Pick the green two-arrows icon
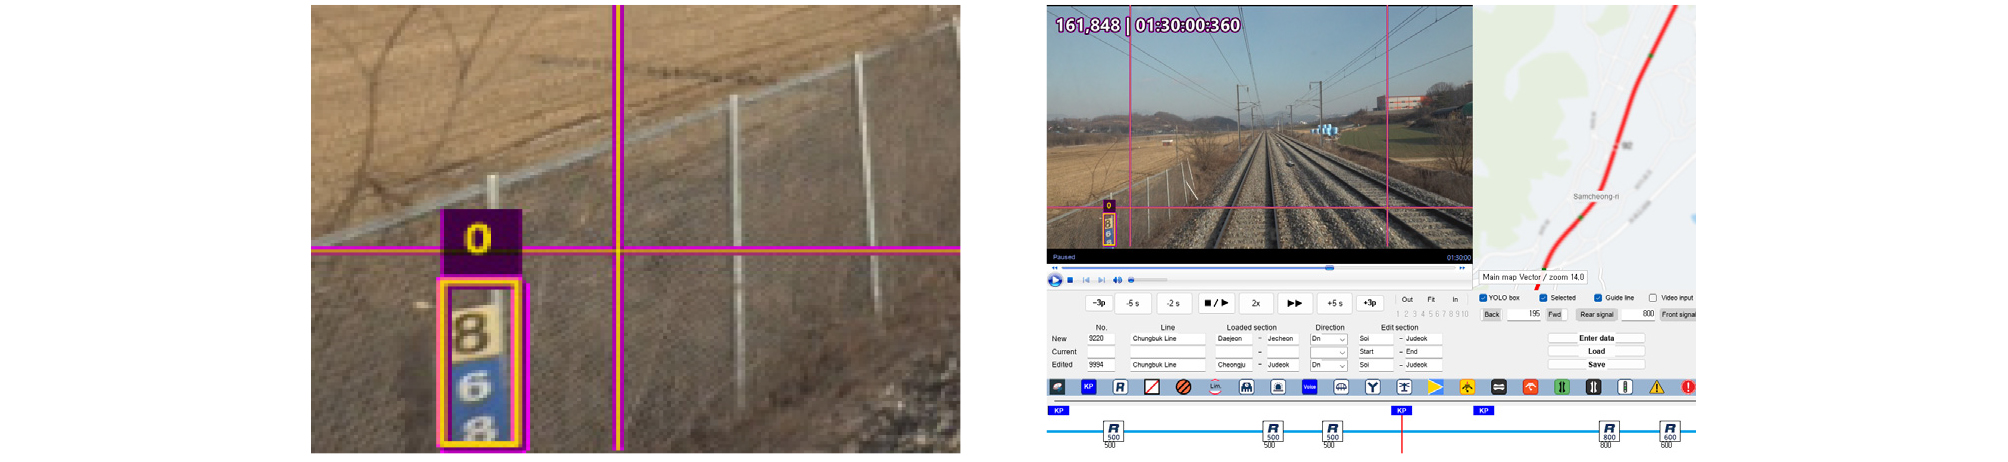The width and height of the screenshot is (2008, 462). point(1562,387)
